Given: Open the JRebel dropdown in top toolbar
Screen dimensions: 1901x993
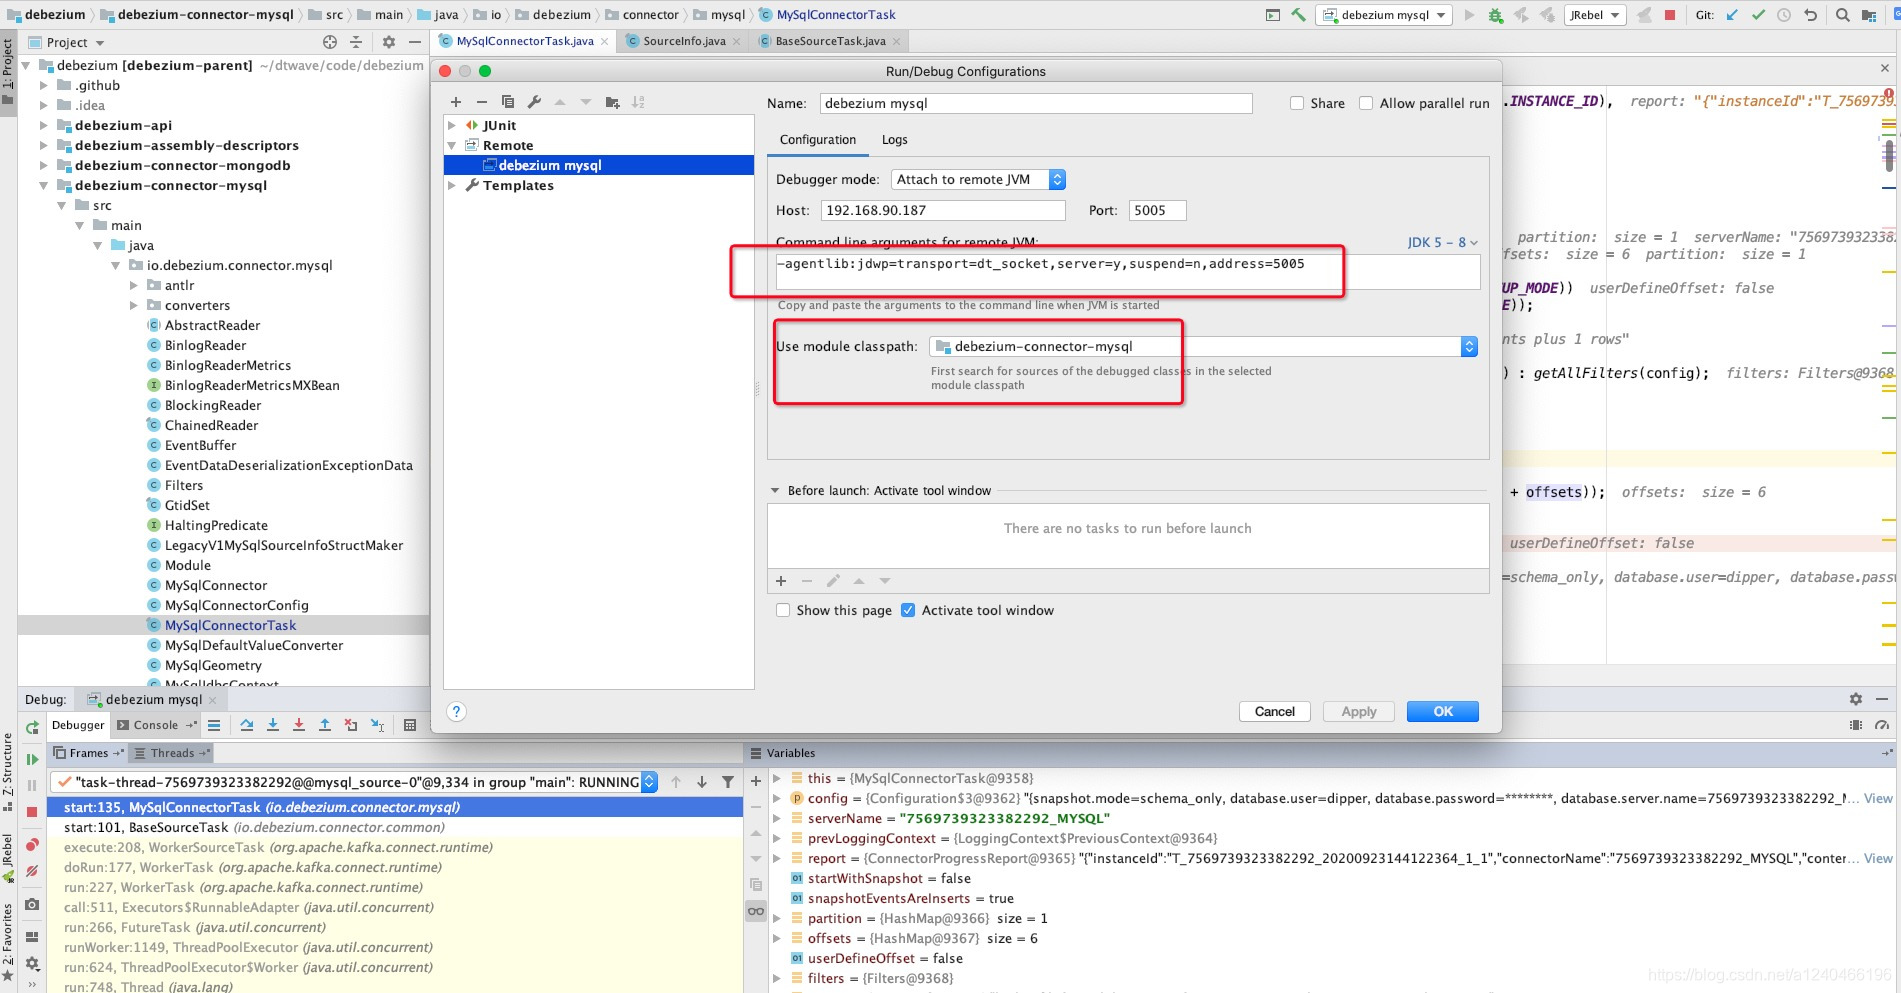Looking at the screenshot, I should pos(1595,15).
